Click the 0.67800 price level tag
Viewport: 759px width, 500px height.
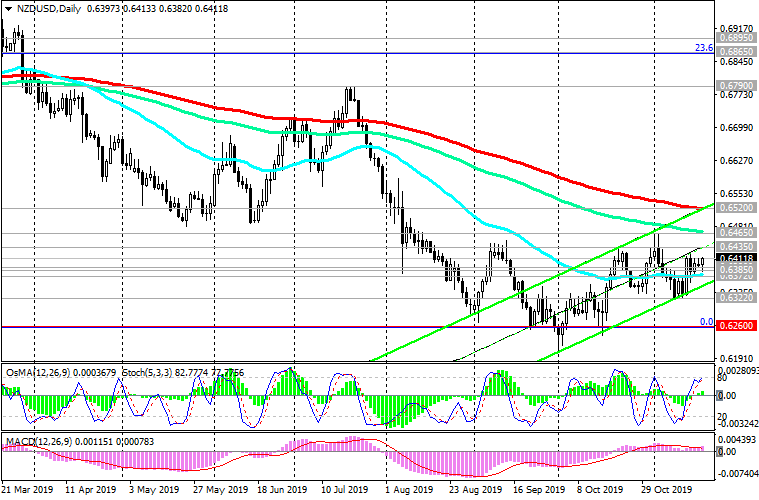[x=734, y=85]
